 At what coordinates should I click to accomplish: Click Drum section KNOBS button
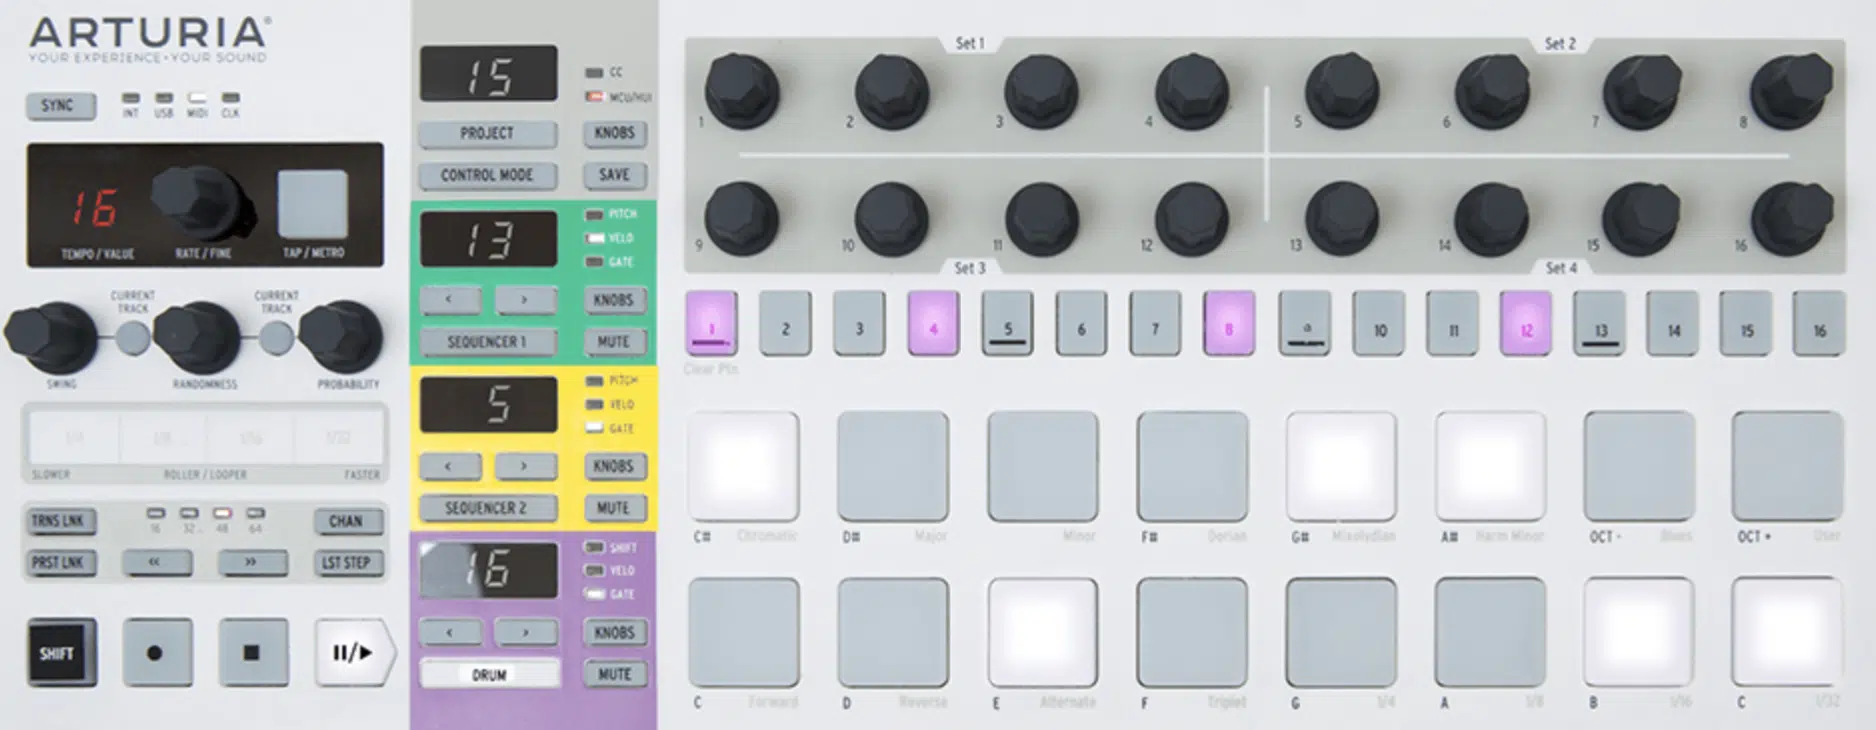[x=614, y=632]
